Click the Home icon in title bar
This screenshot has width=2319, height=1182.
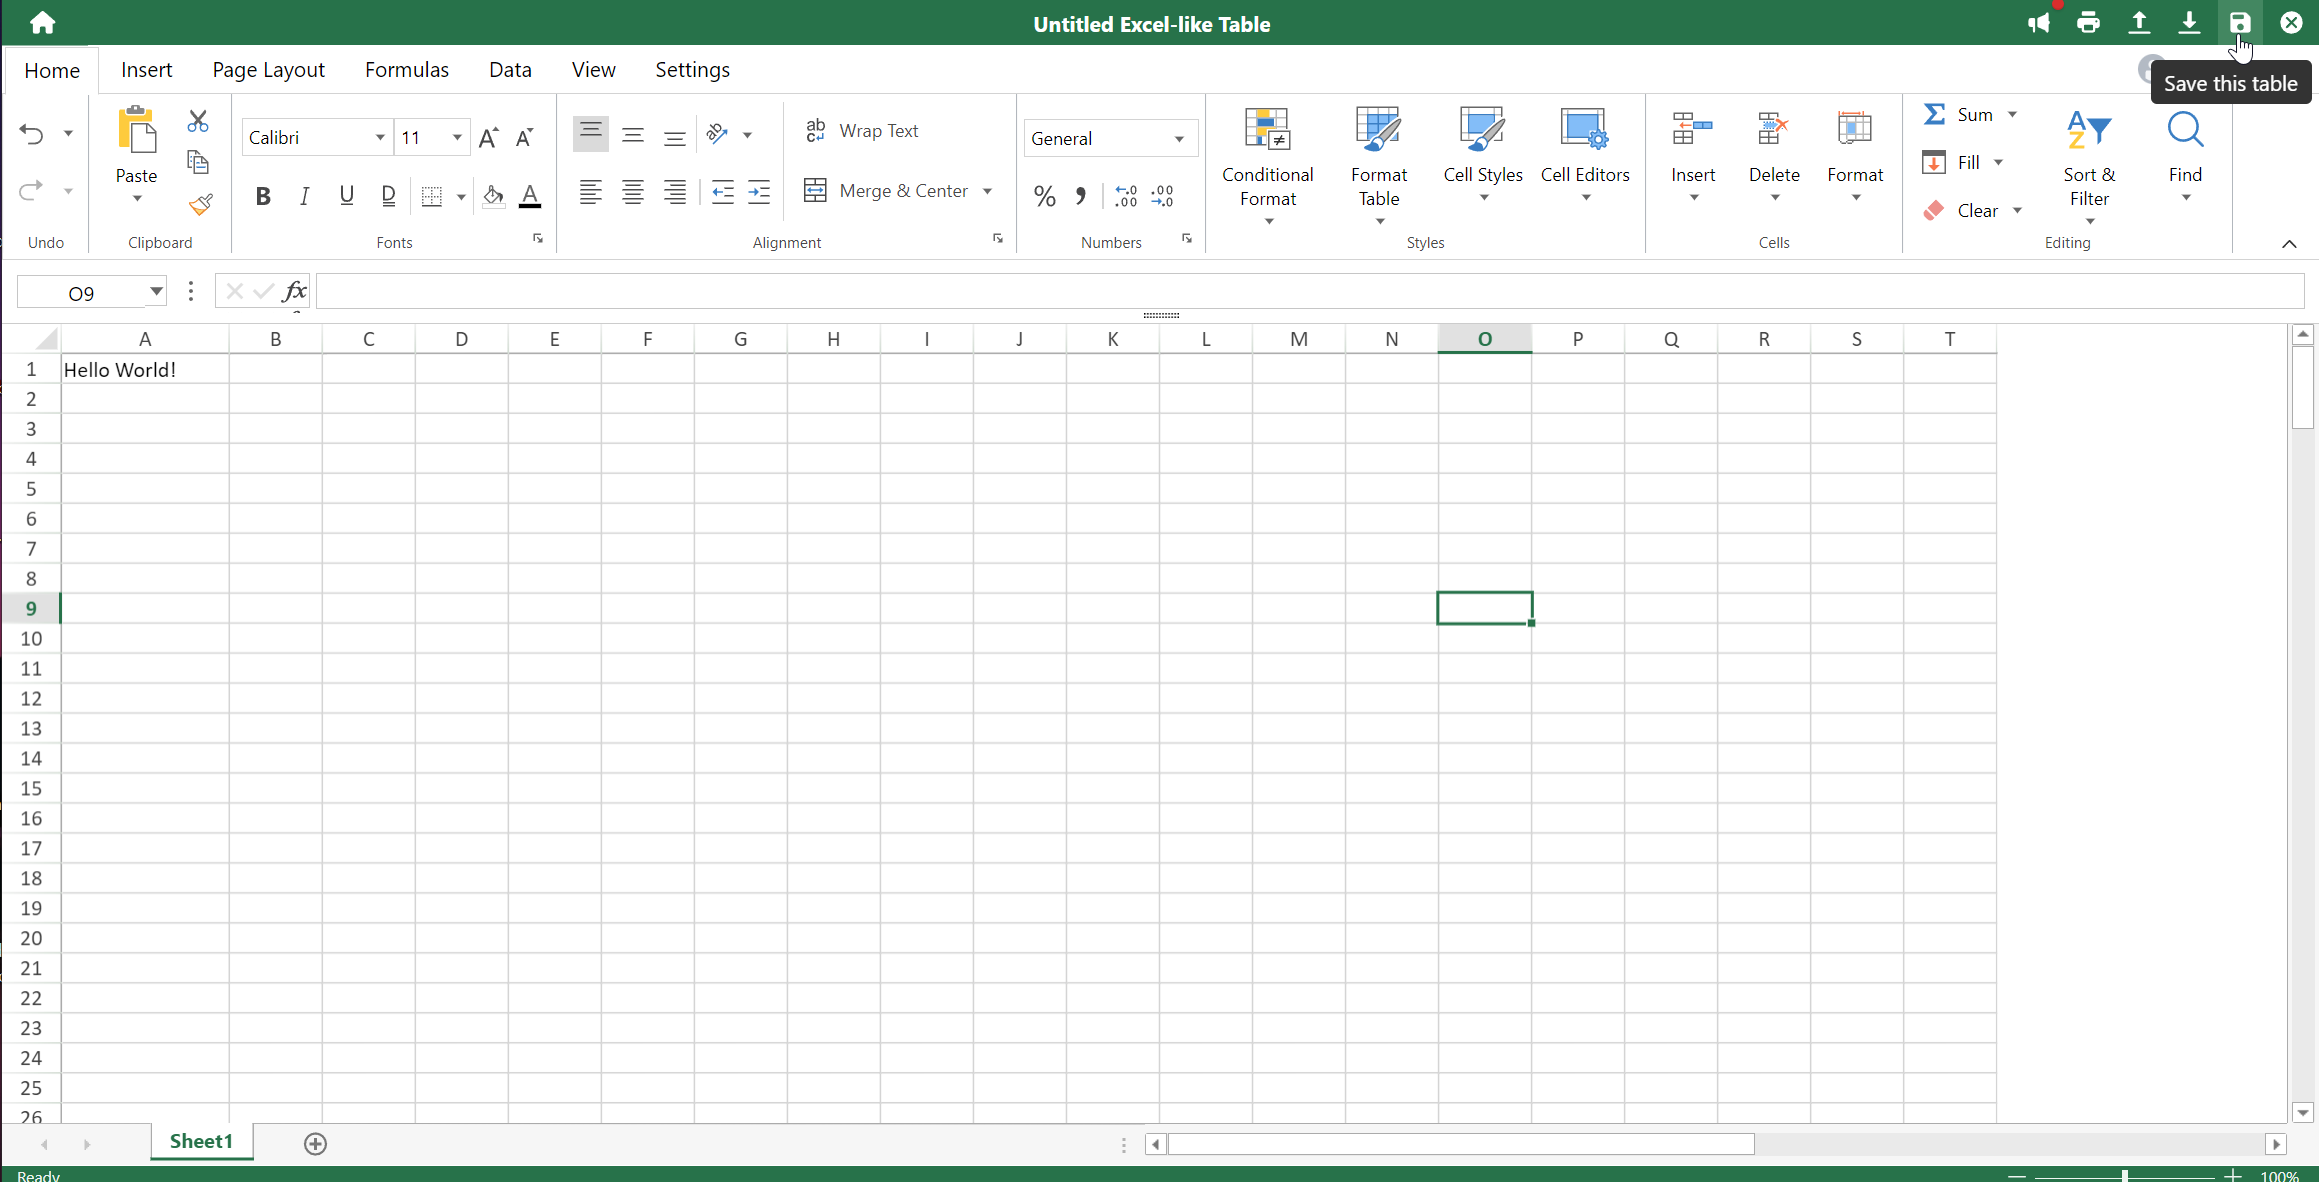pyautogui.click(x=42, y=23)
